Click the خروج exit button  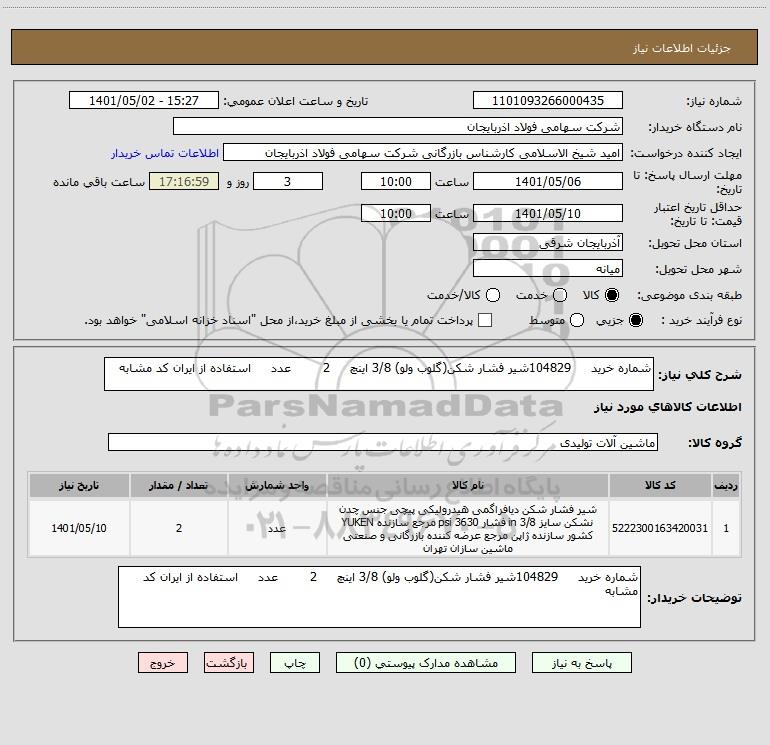pos(163,663)
